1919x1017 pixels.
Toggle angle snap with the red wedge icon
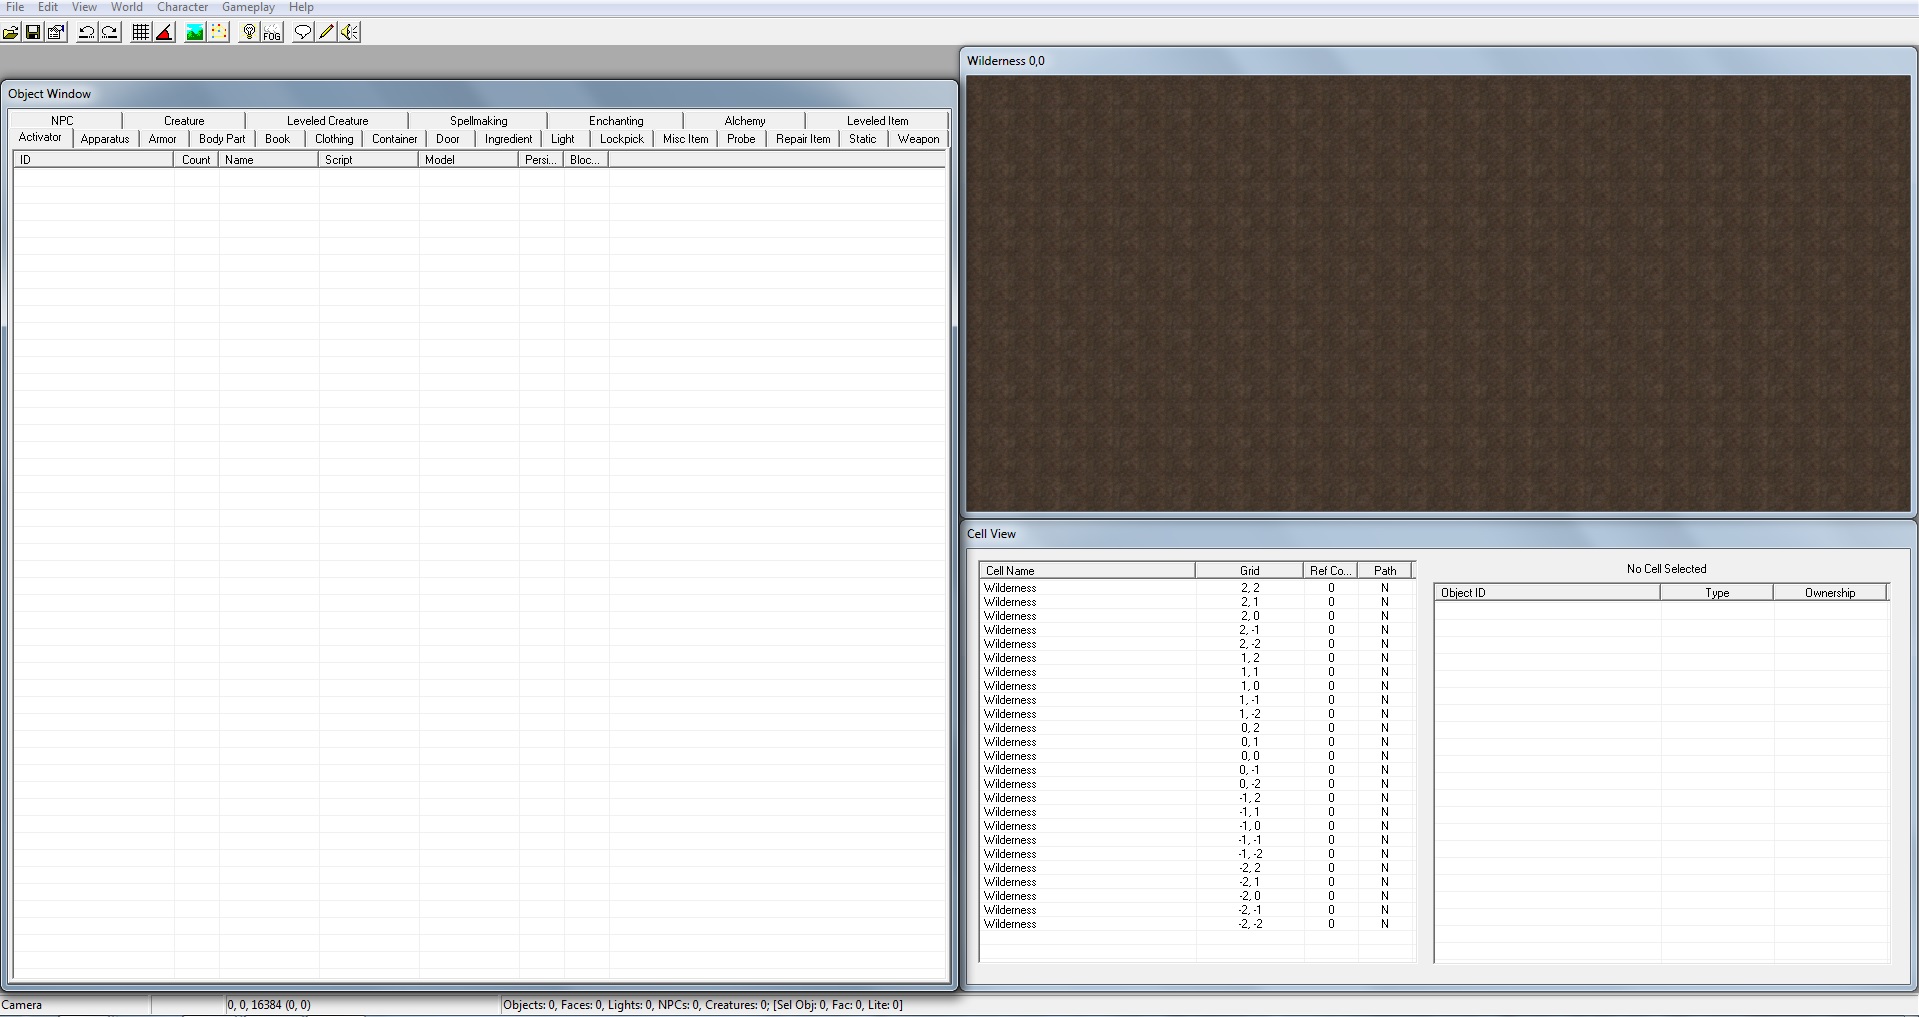click(165, 32)
